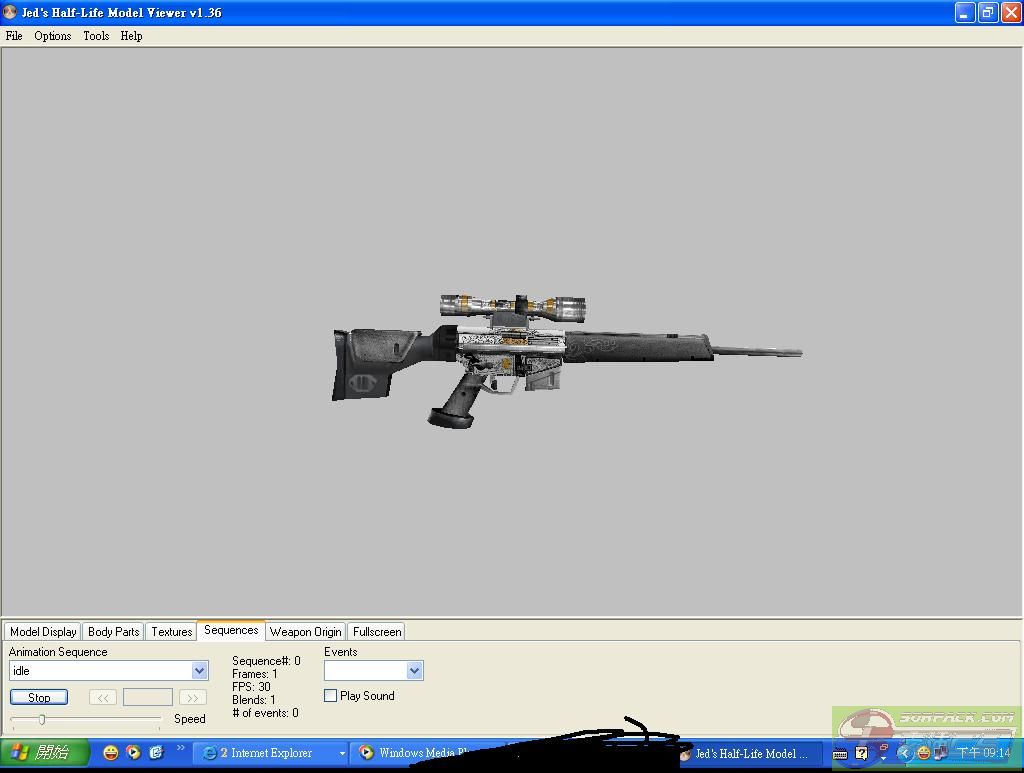Launch the smiley face quick launch icon
Screen dimensions: 1024x773
pyautogui.click(x=111, y=753)
